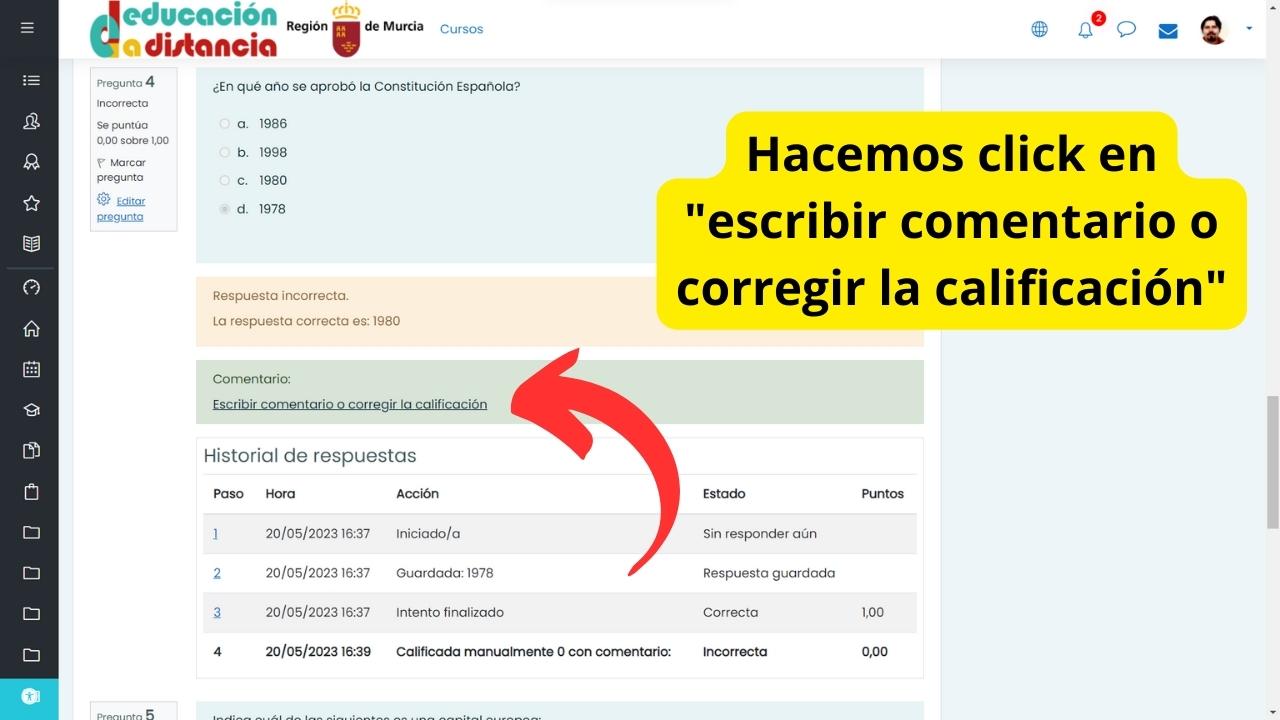Open the Editar pregunta link
Screen dimensions: 1280x720
(x=121, y=208)
